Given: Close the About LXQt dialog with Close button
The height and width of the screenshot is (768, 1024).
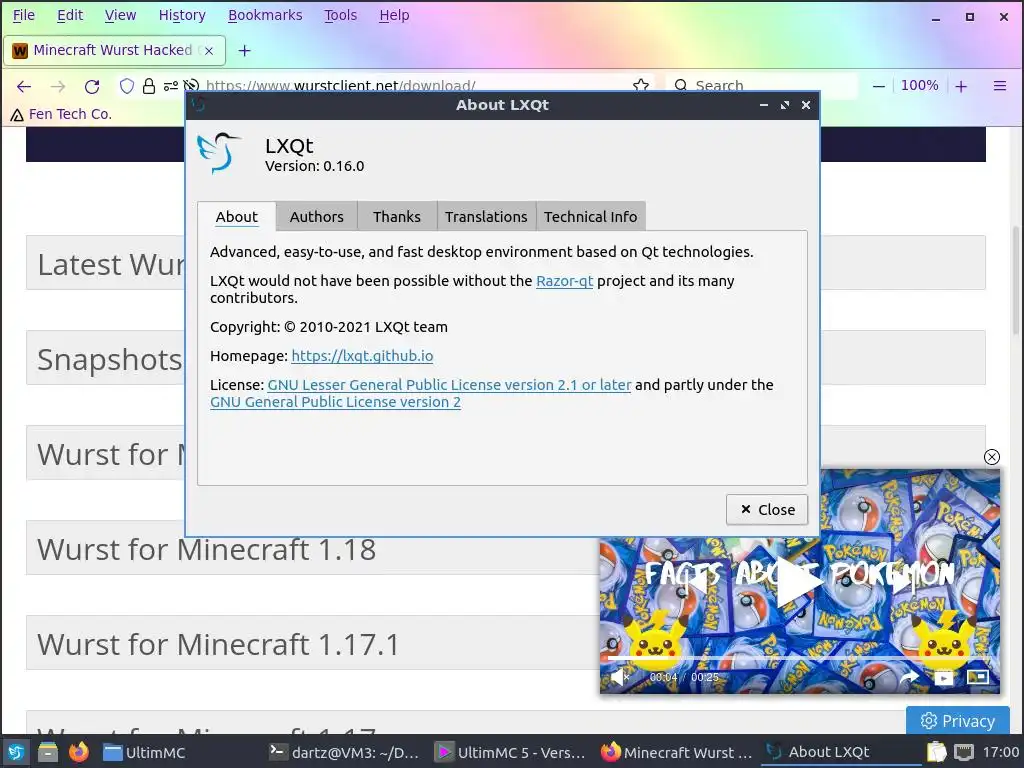Looking at the screenshot, I should [767, 509].
